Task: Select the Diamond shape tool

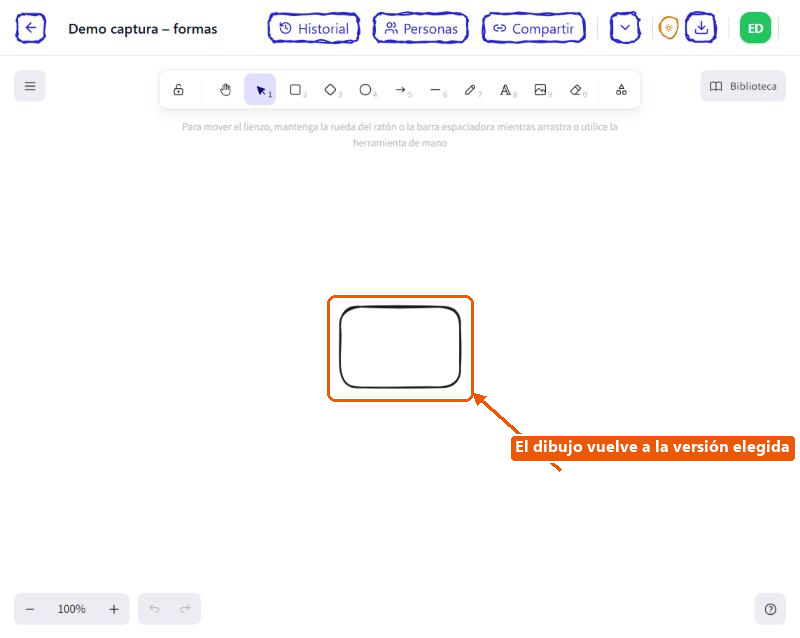Action: (x=331, y=90)
